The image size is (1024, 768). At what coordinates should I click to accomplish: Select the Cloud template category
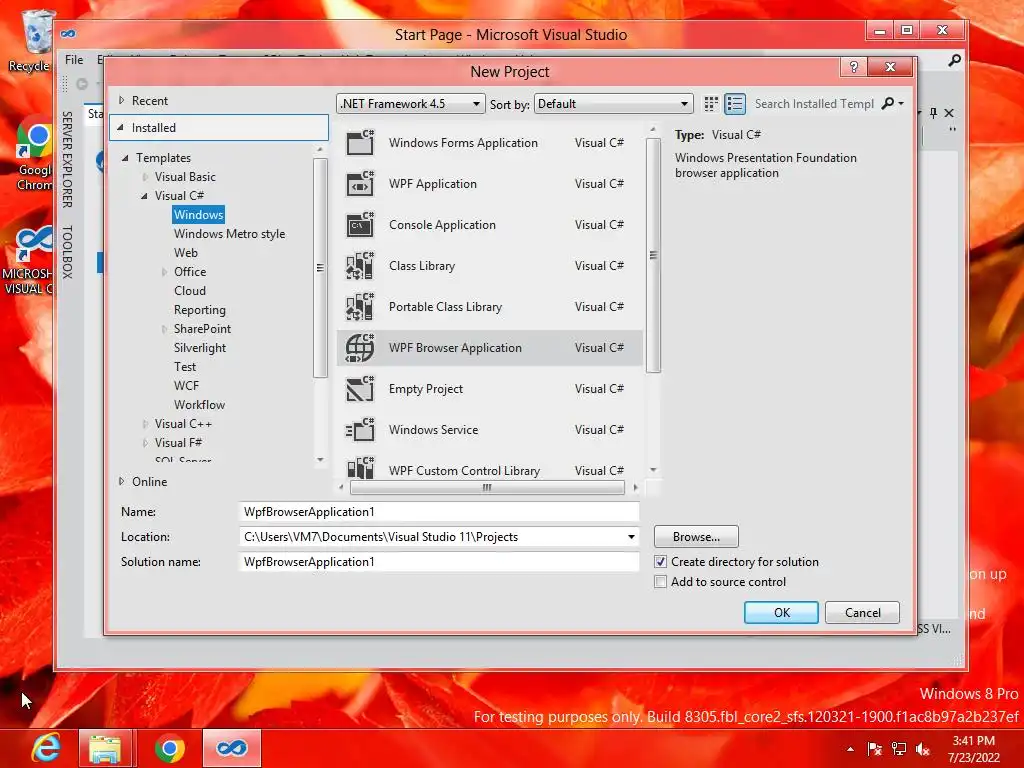click(x=189, y=291)
